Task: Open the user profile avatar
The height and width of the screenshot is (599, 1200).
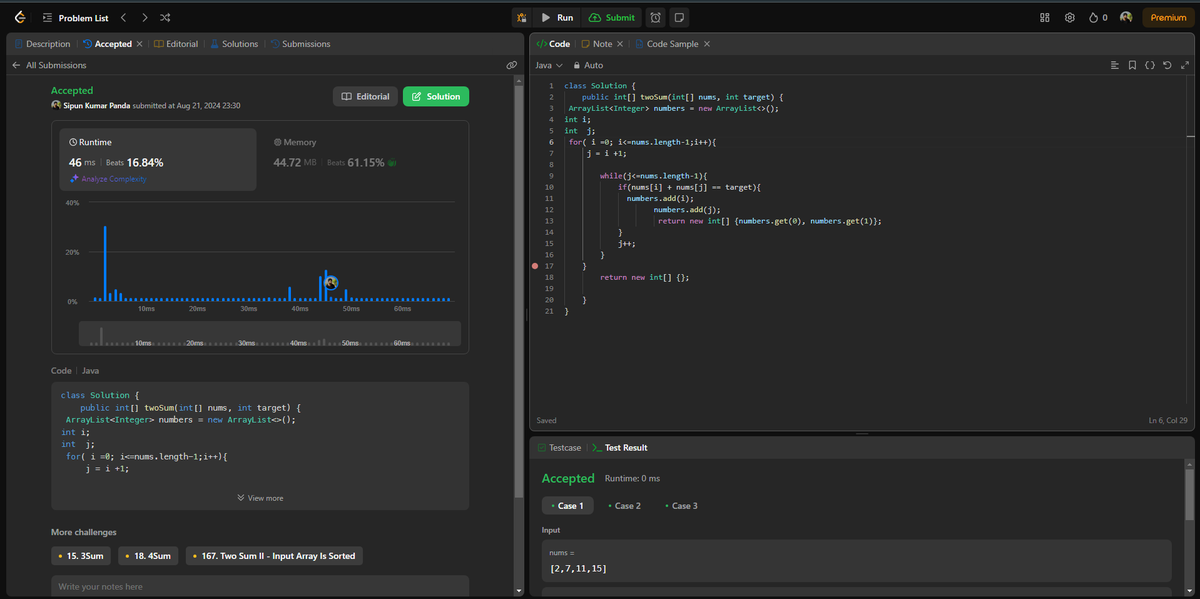Action: (1126, 17)
